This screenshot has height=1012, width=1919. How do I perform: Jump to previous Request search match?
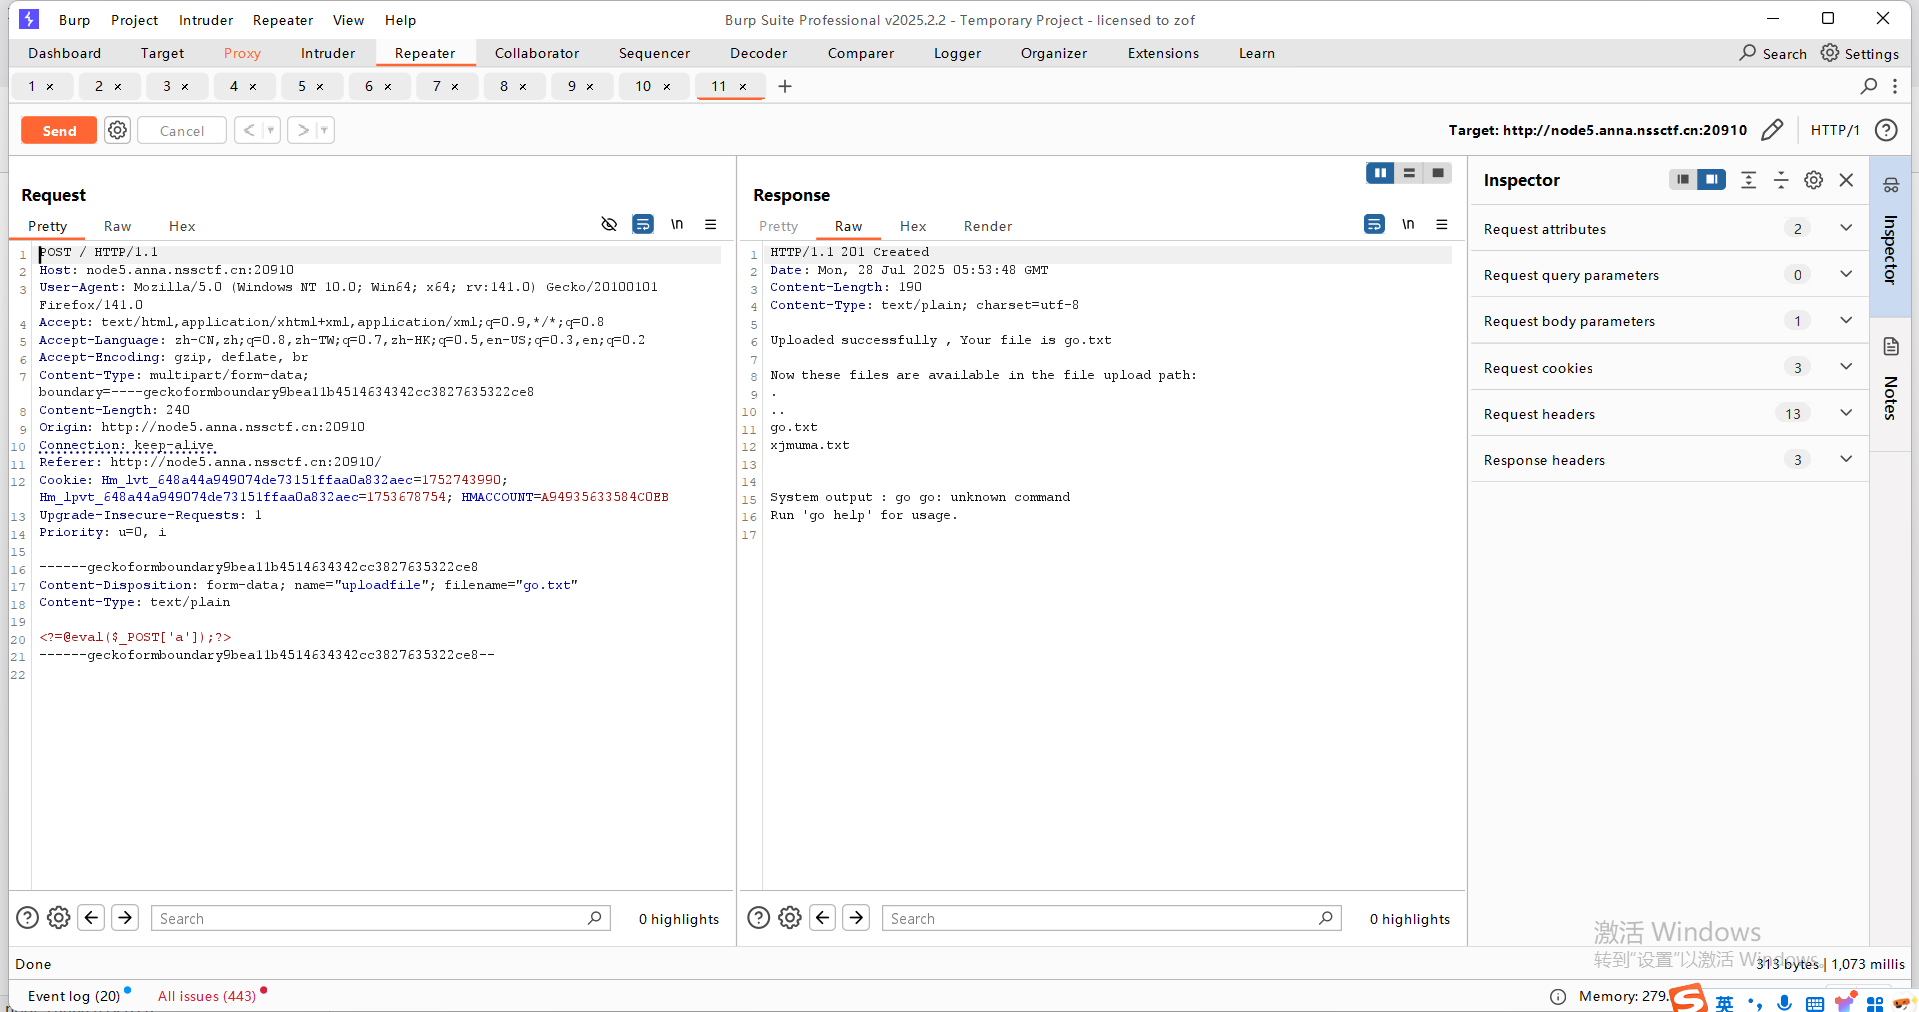92,917
